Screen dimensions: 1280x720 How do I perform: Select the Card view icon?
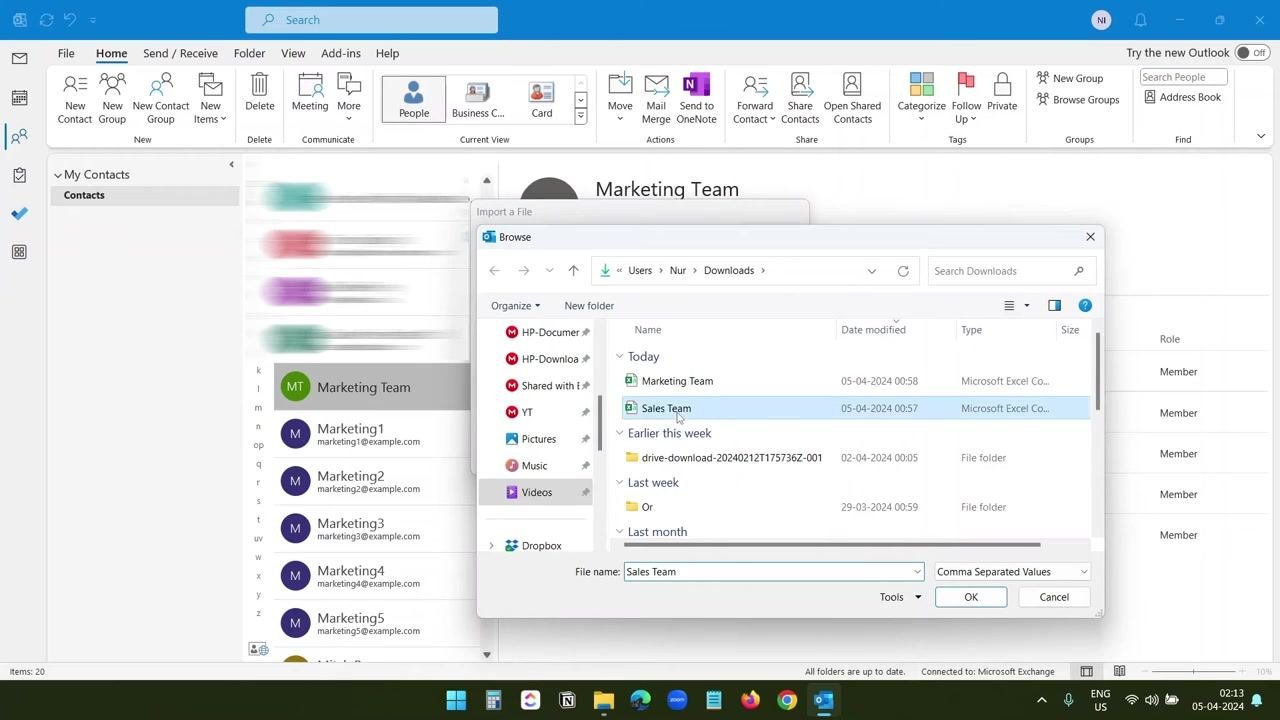pos(542,99)
